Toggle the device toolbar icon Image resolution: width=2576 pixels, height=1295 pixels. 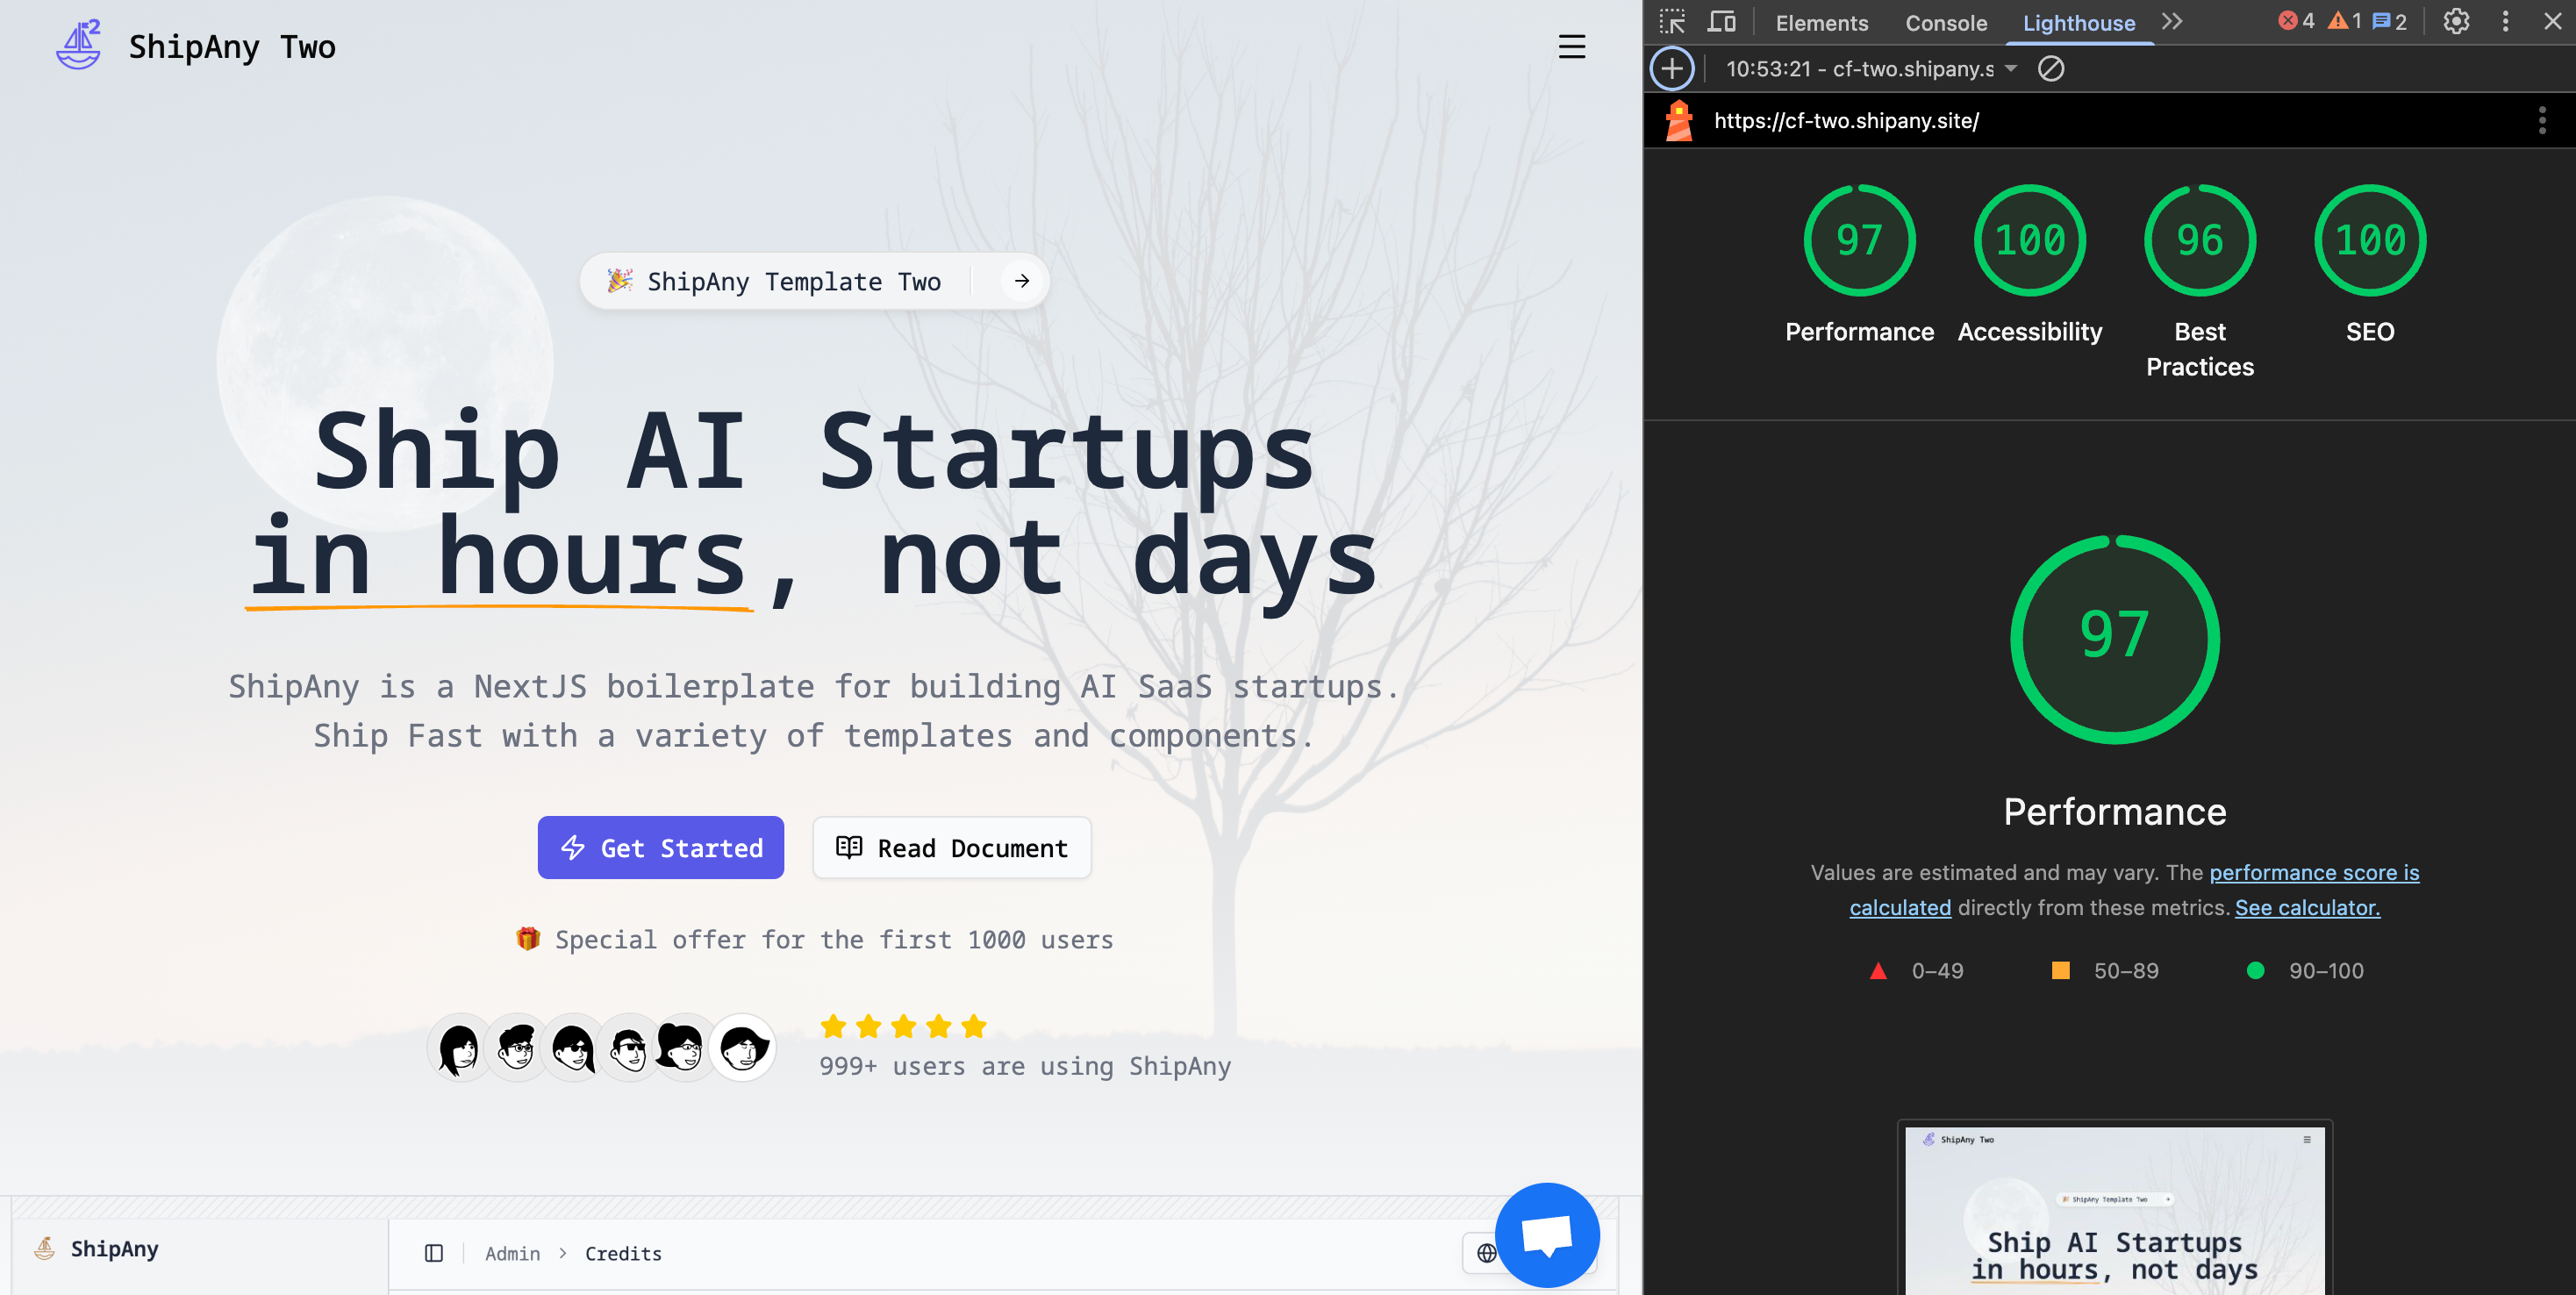pos(1721,22)
